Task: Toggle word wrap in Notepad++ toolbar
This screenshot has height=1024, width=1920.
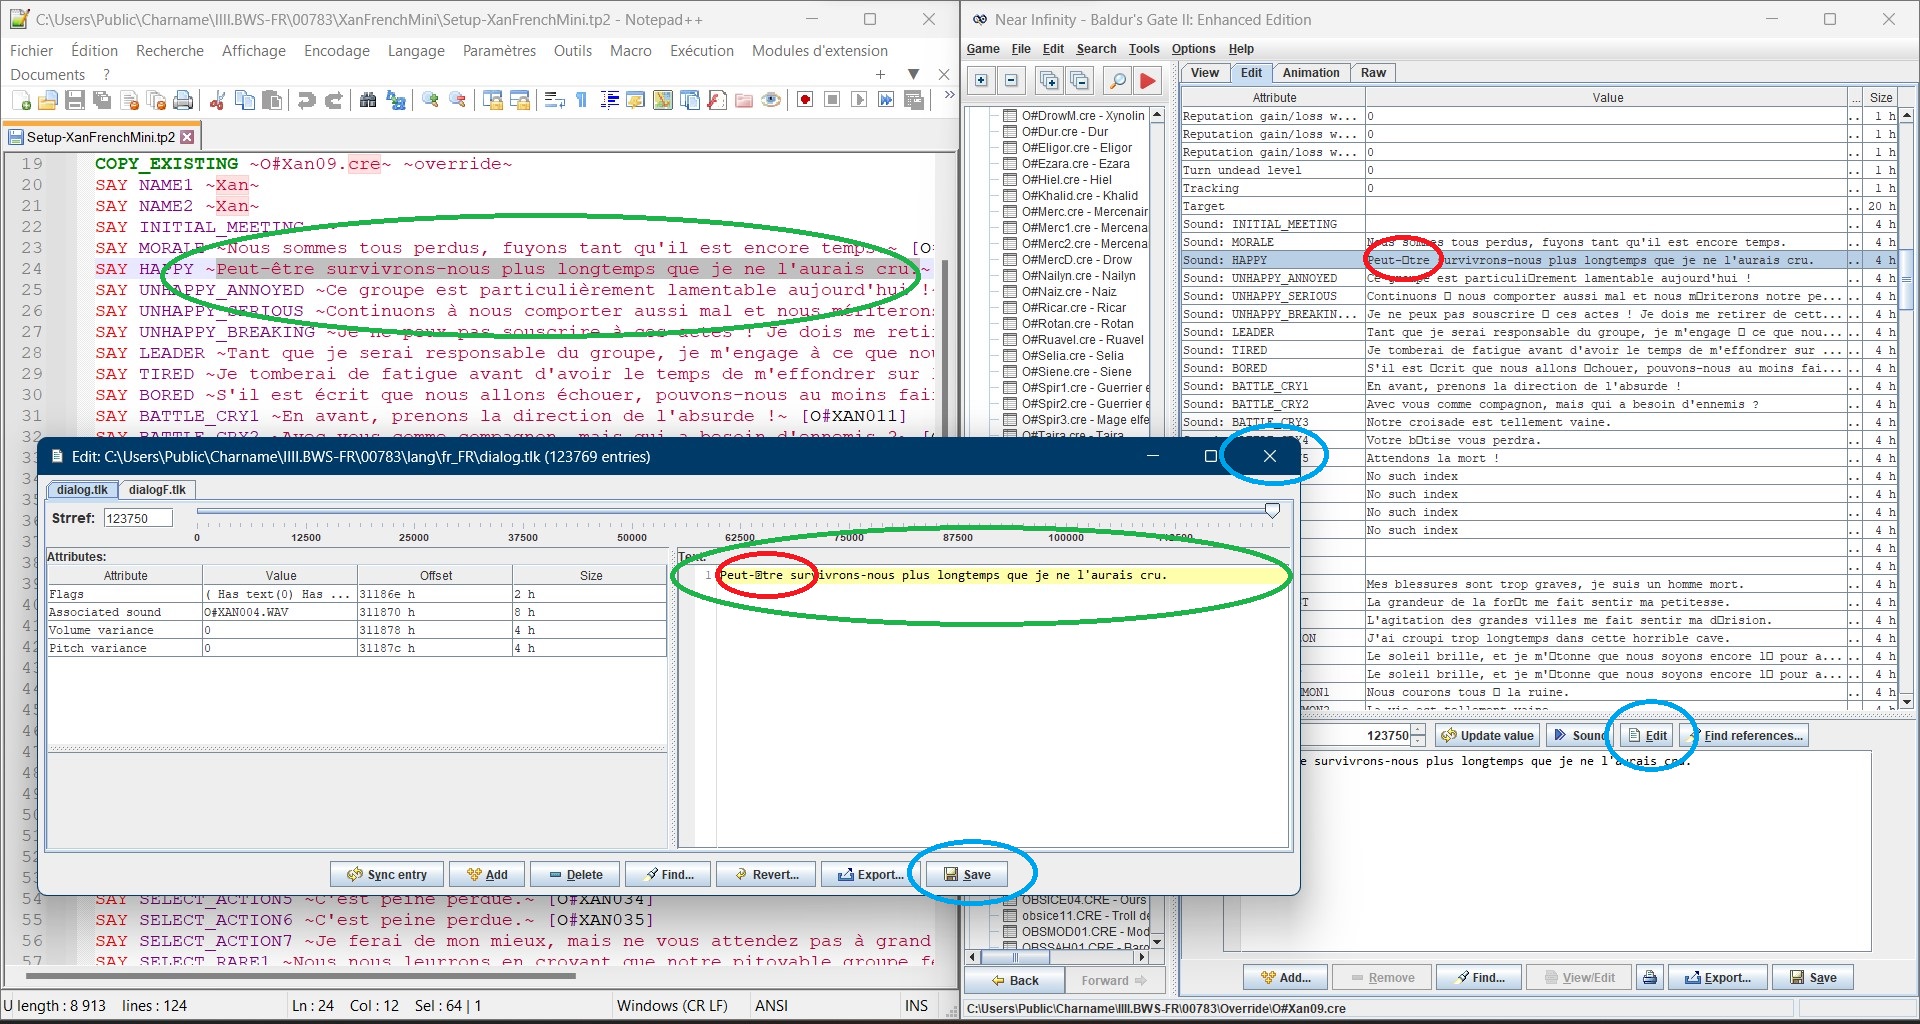Action: tap(554, 100)
